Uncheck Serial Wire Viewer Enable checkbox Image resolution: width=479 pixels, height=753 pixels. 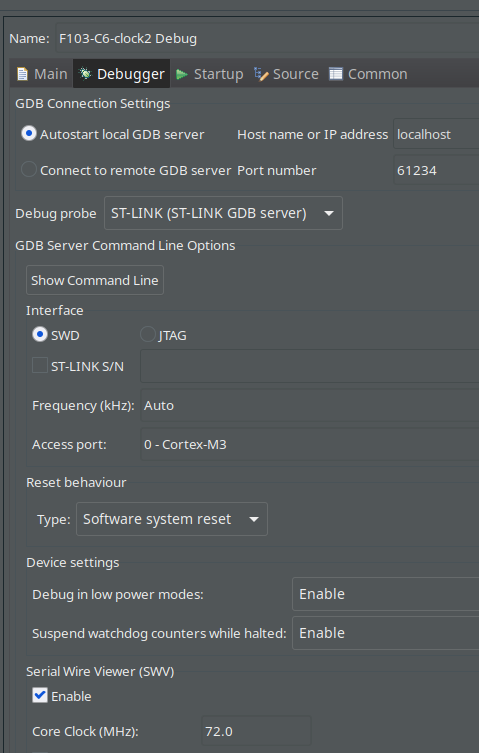click(40, 695)
